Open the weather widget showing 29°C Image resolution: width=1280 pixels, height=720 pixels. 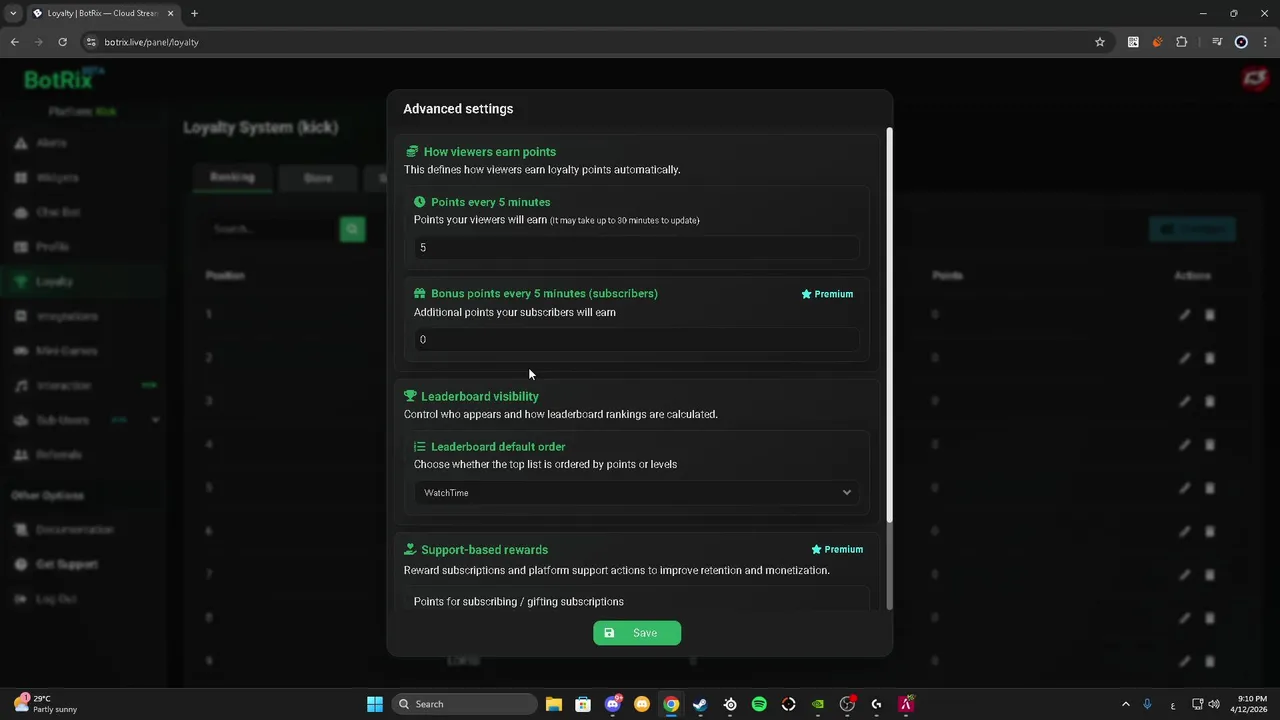pos(44,704)
